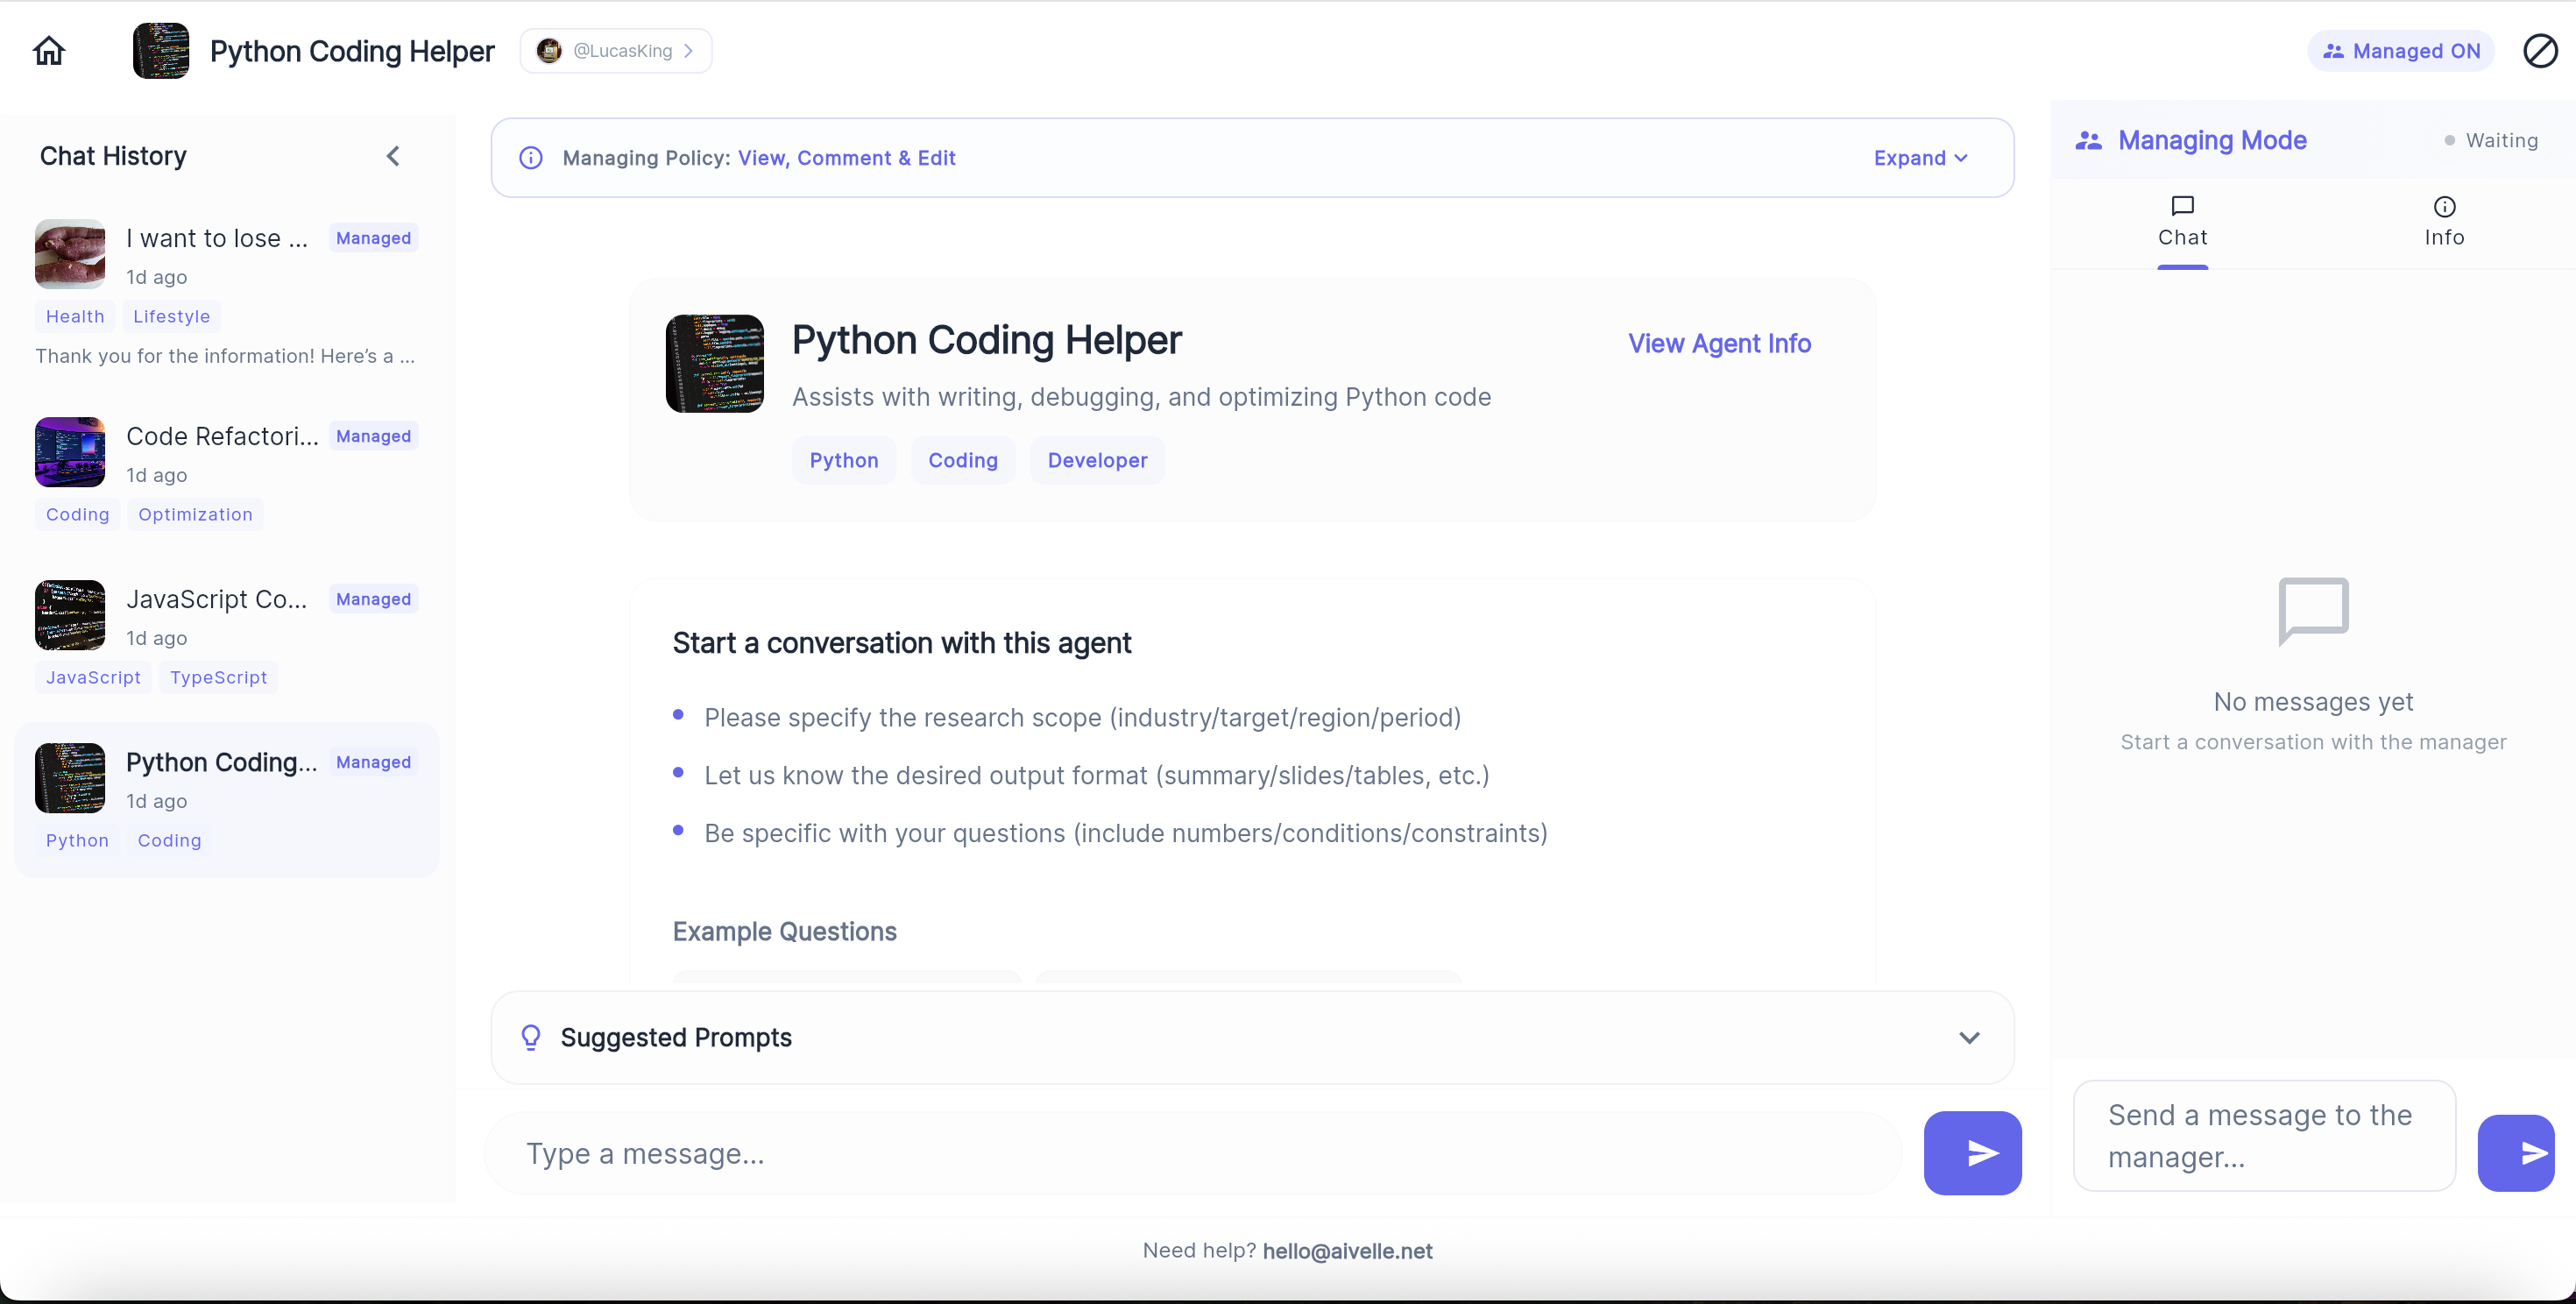
Task: Click the Developer tag on agent card
Action: 1096,460
